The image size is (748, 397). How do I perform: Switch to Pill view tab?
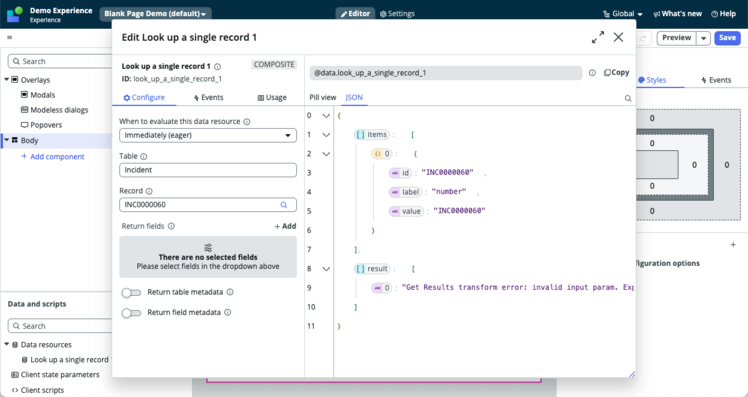(322, 97)
